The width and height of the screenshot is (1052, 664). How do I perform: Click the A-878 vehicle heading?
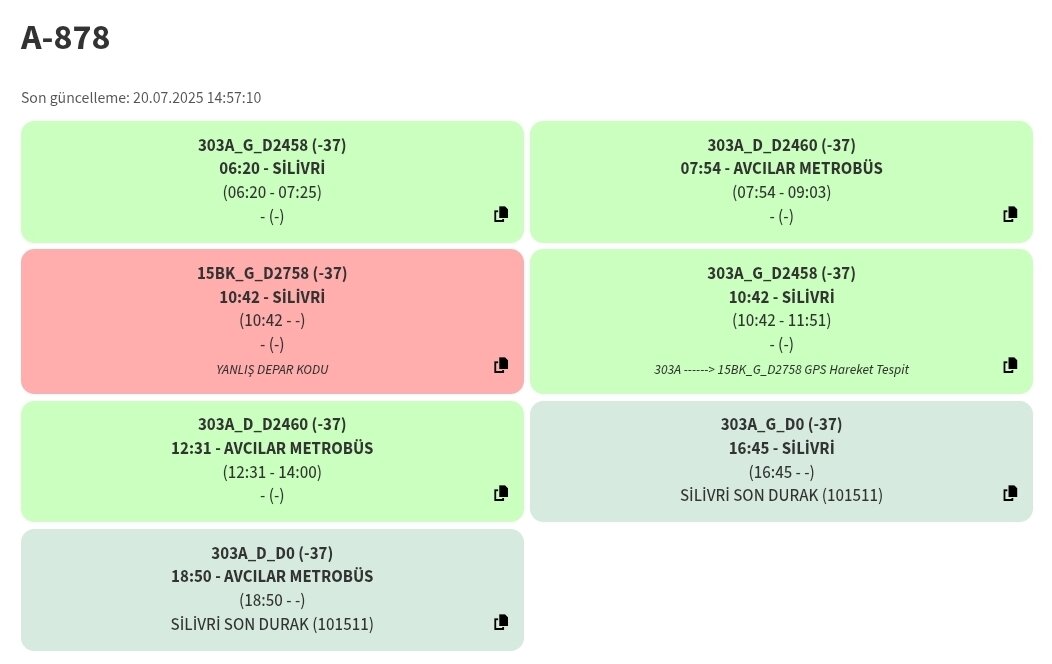coord(65,38)
